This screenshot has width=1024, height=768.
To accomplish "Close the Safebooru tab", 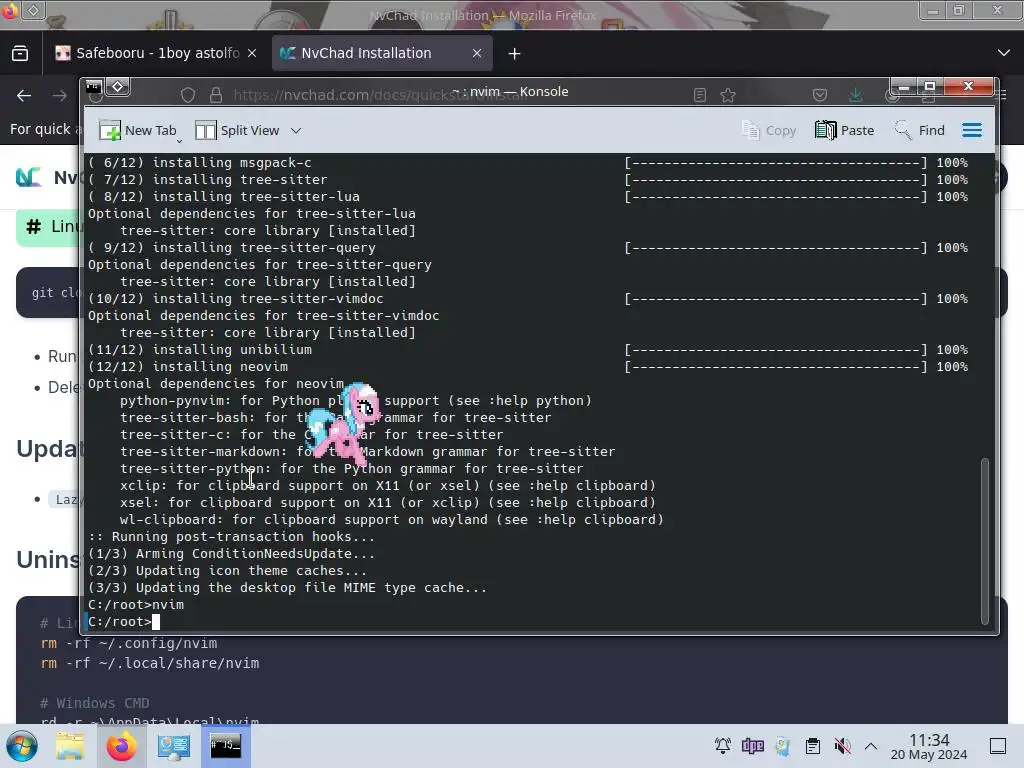I will click(252, 54).
